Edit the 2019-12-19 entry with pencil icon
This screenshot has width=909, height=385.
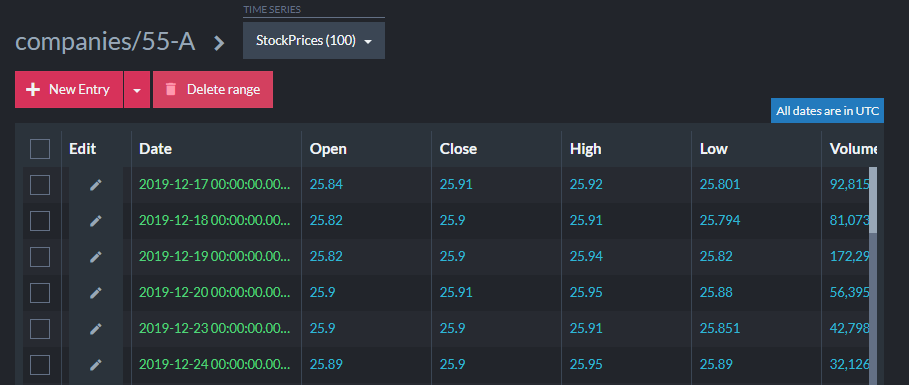click(96, 257)
